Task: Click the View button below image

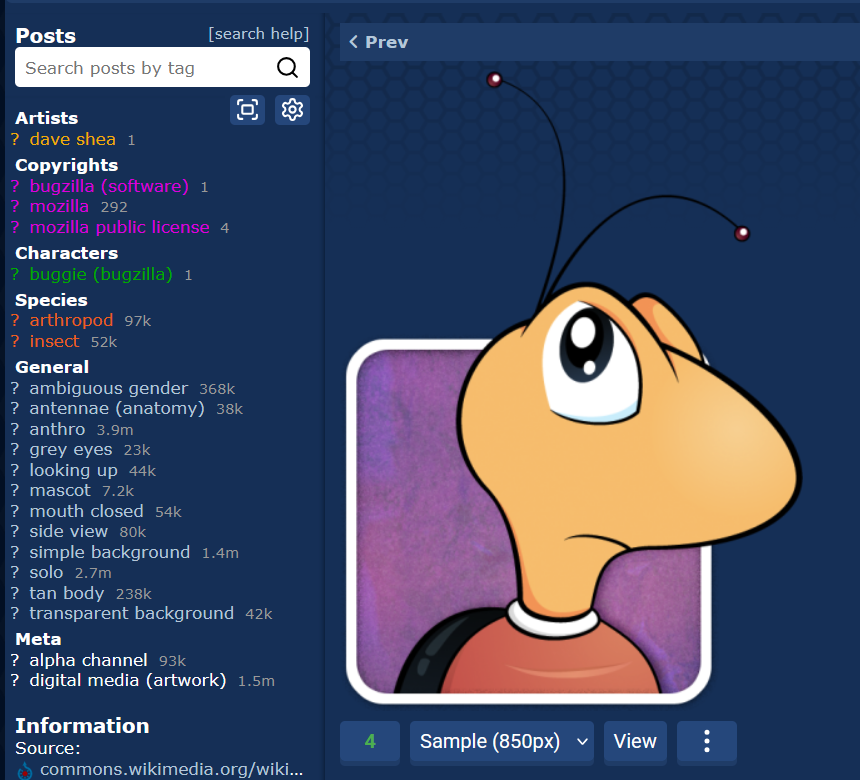Action: pos(635,741)
